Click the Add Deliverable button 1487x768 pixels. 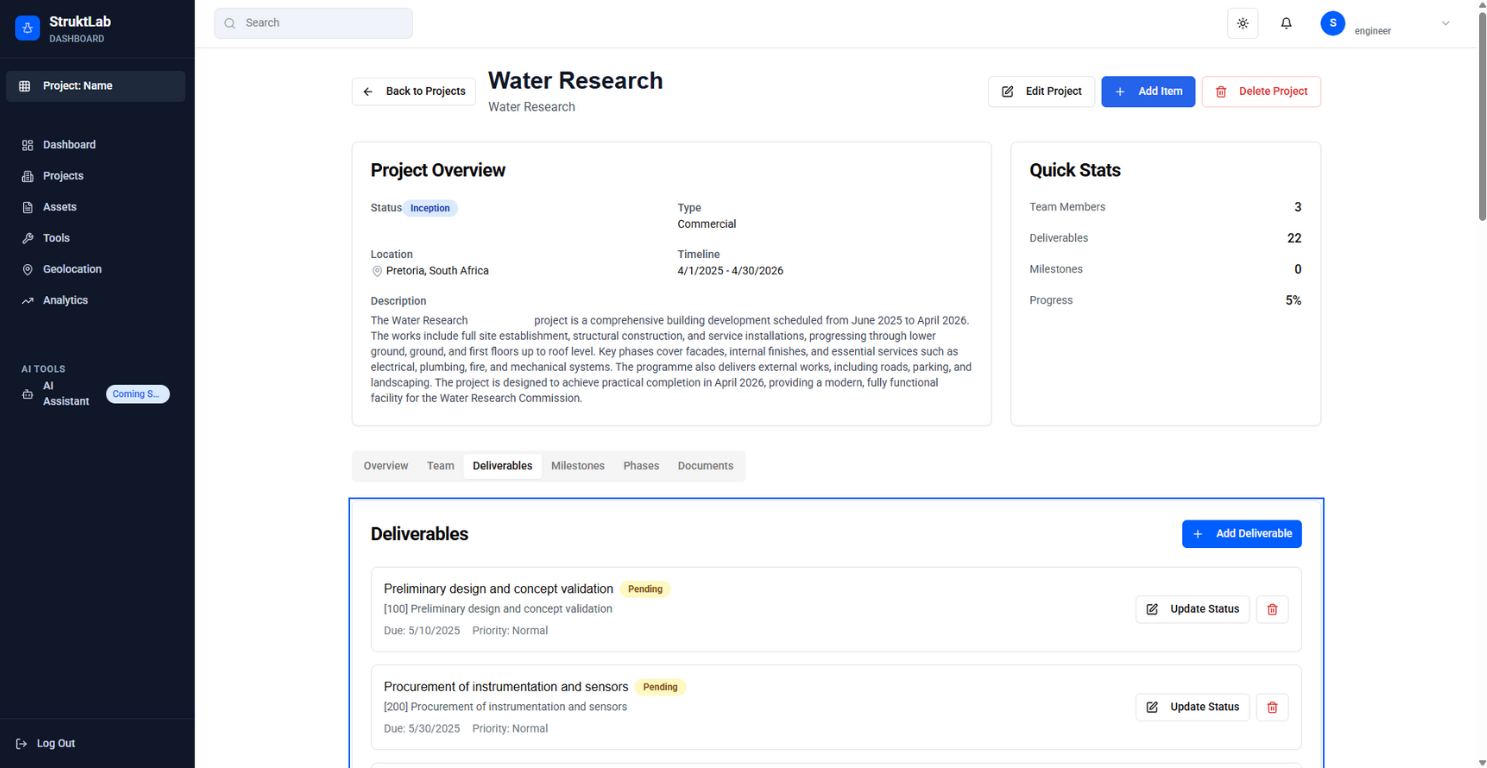(x=1241, y=533)
